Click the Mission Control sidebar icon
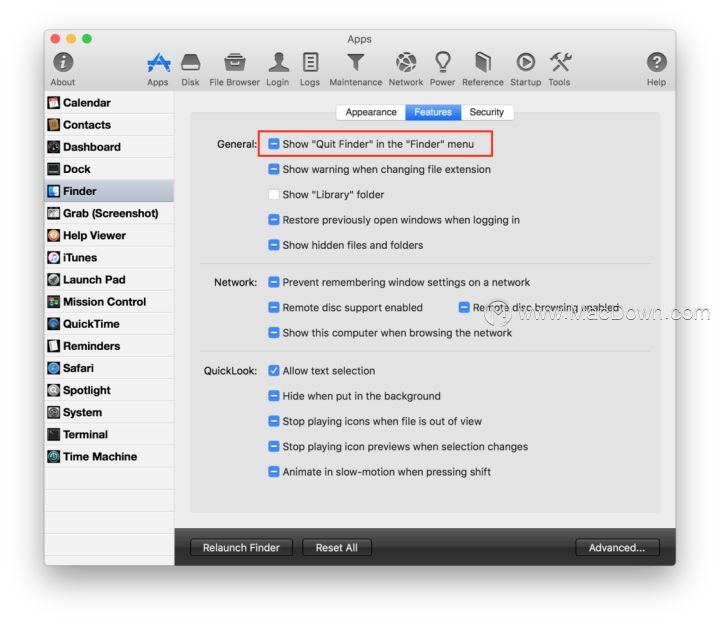This screenshot has height=624, width=720. click(54, 302)
